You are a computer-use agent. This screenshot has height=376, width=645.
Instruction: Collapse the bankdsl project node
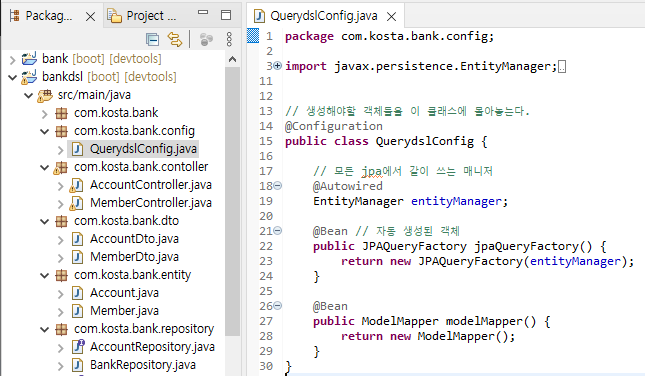coord(12,77)
